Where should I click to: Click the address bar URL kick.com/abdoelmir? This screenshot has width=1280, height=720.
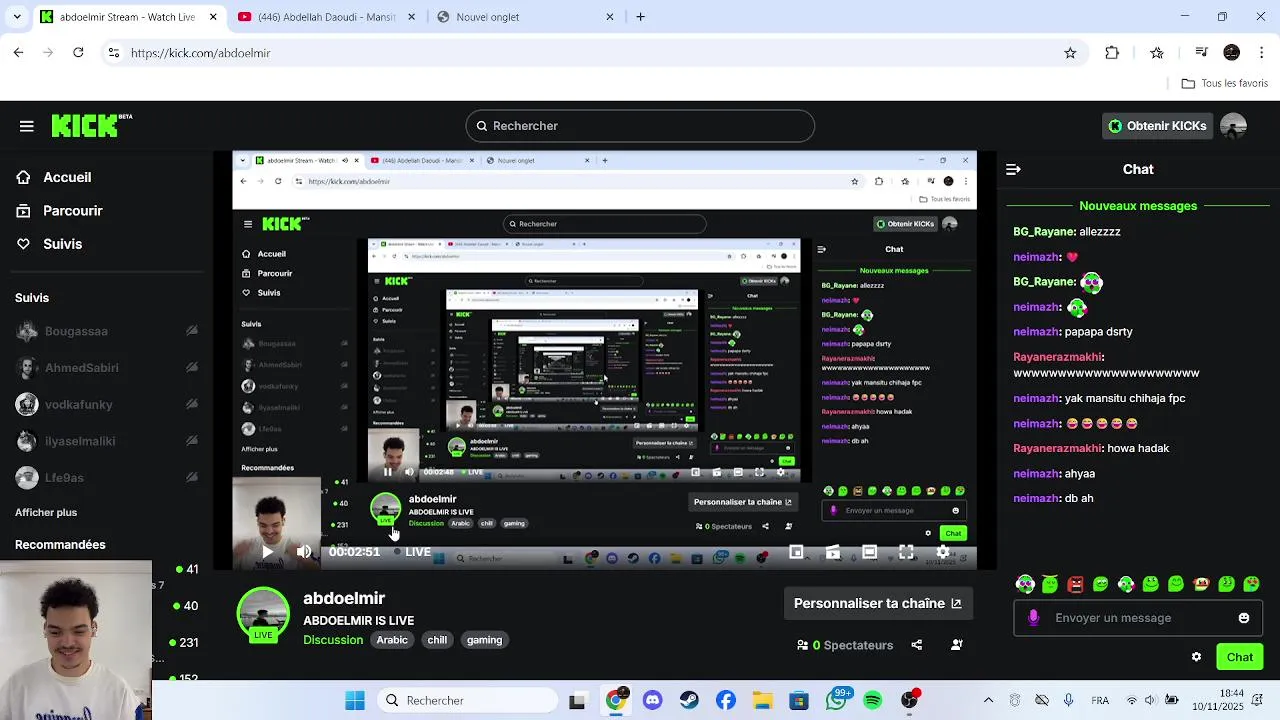click(201, 53)
